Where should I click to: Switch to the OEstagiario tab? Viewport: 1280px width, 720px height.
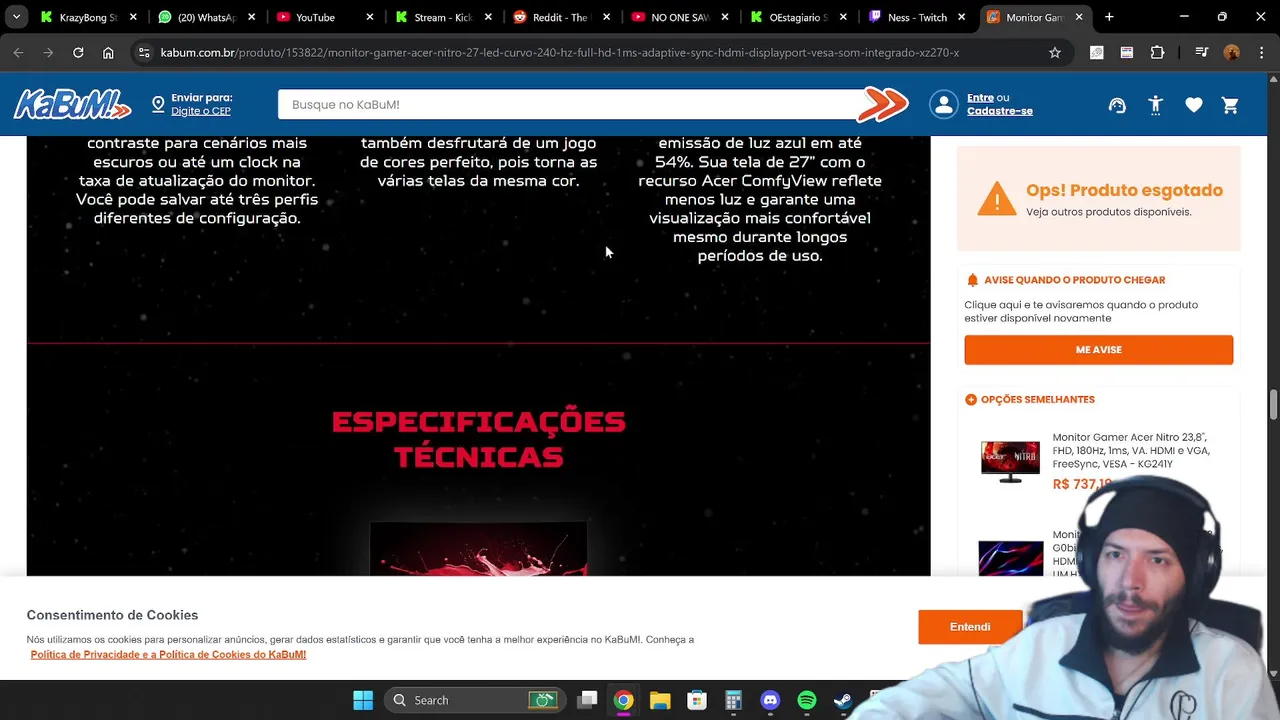pyautogui.click(x=797, y=17)
